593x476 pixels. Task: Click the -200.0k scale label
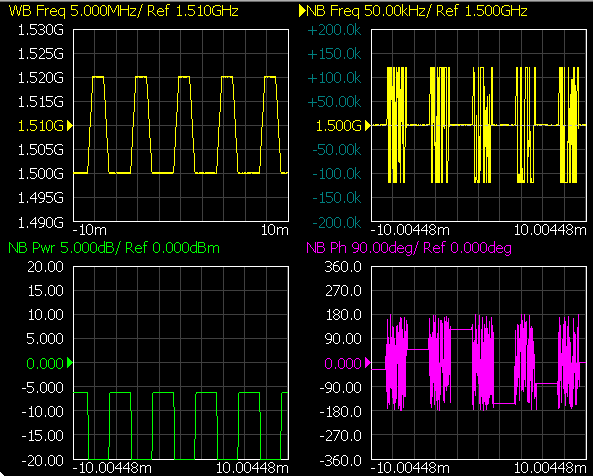coord(337,223)
